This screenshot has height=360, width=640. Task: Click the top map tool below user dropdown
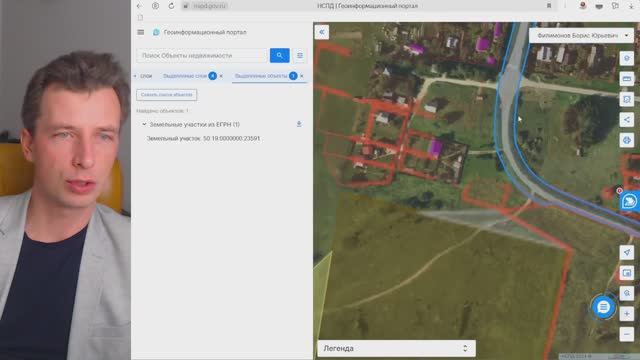click(x=627, y=58)
